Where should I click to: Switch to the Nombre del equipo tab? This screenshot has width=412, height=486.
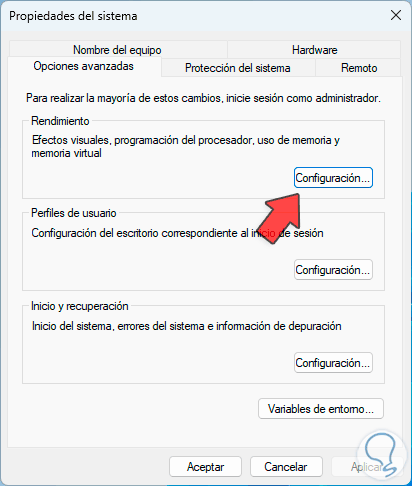pyautogui.click(x=117, y=50)
